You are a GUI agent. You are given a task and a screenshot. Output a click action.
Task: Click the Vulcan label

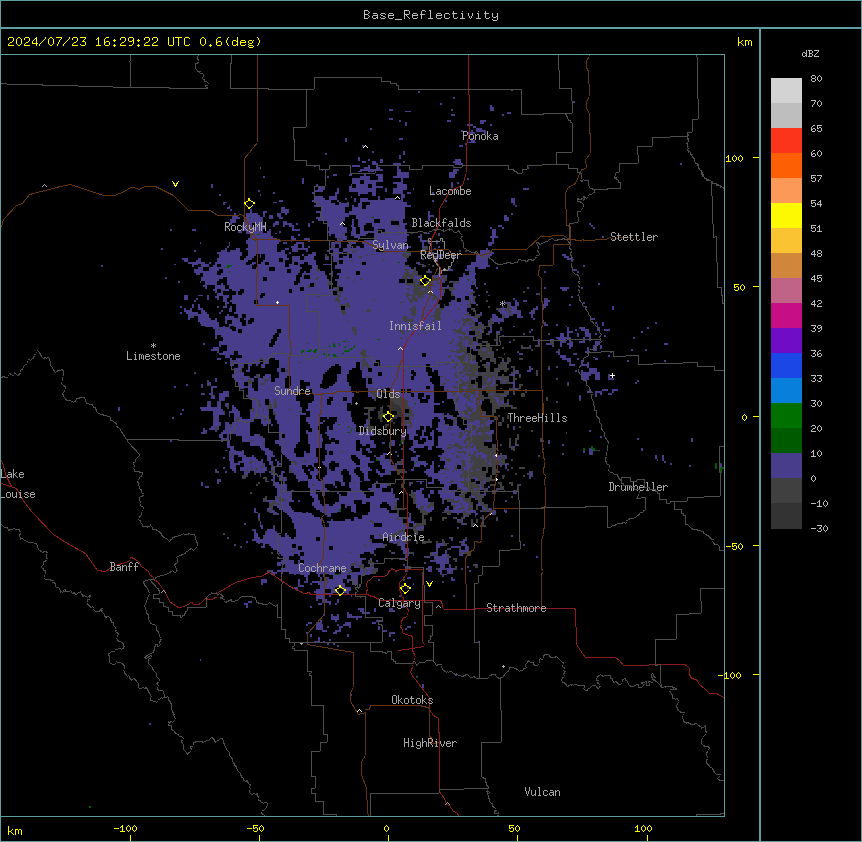pyautogui.click(x=542, y=792)
